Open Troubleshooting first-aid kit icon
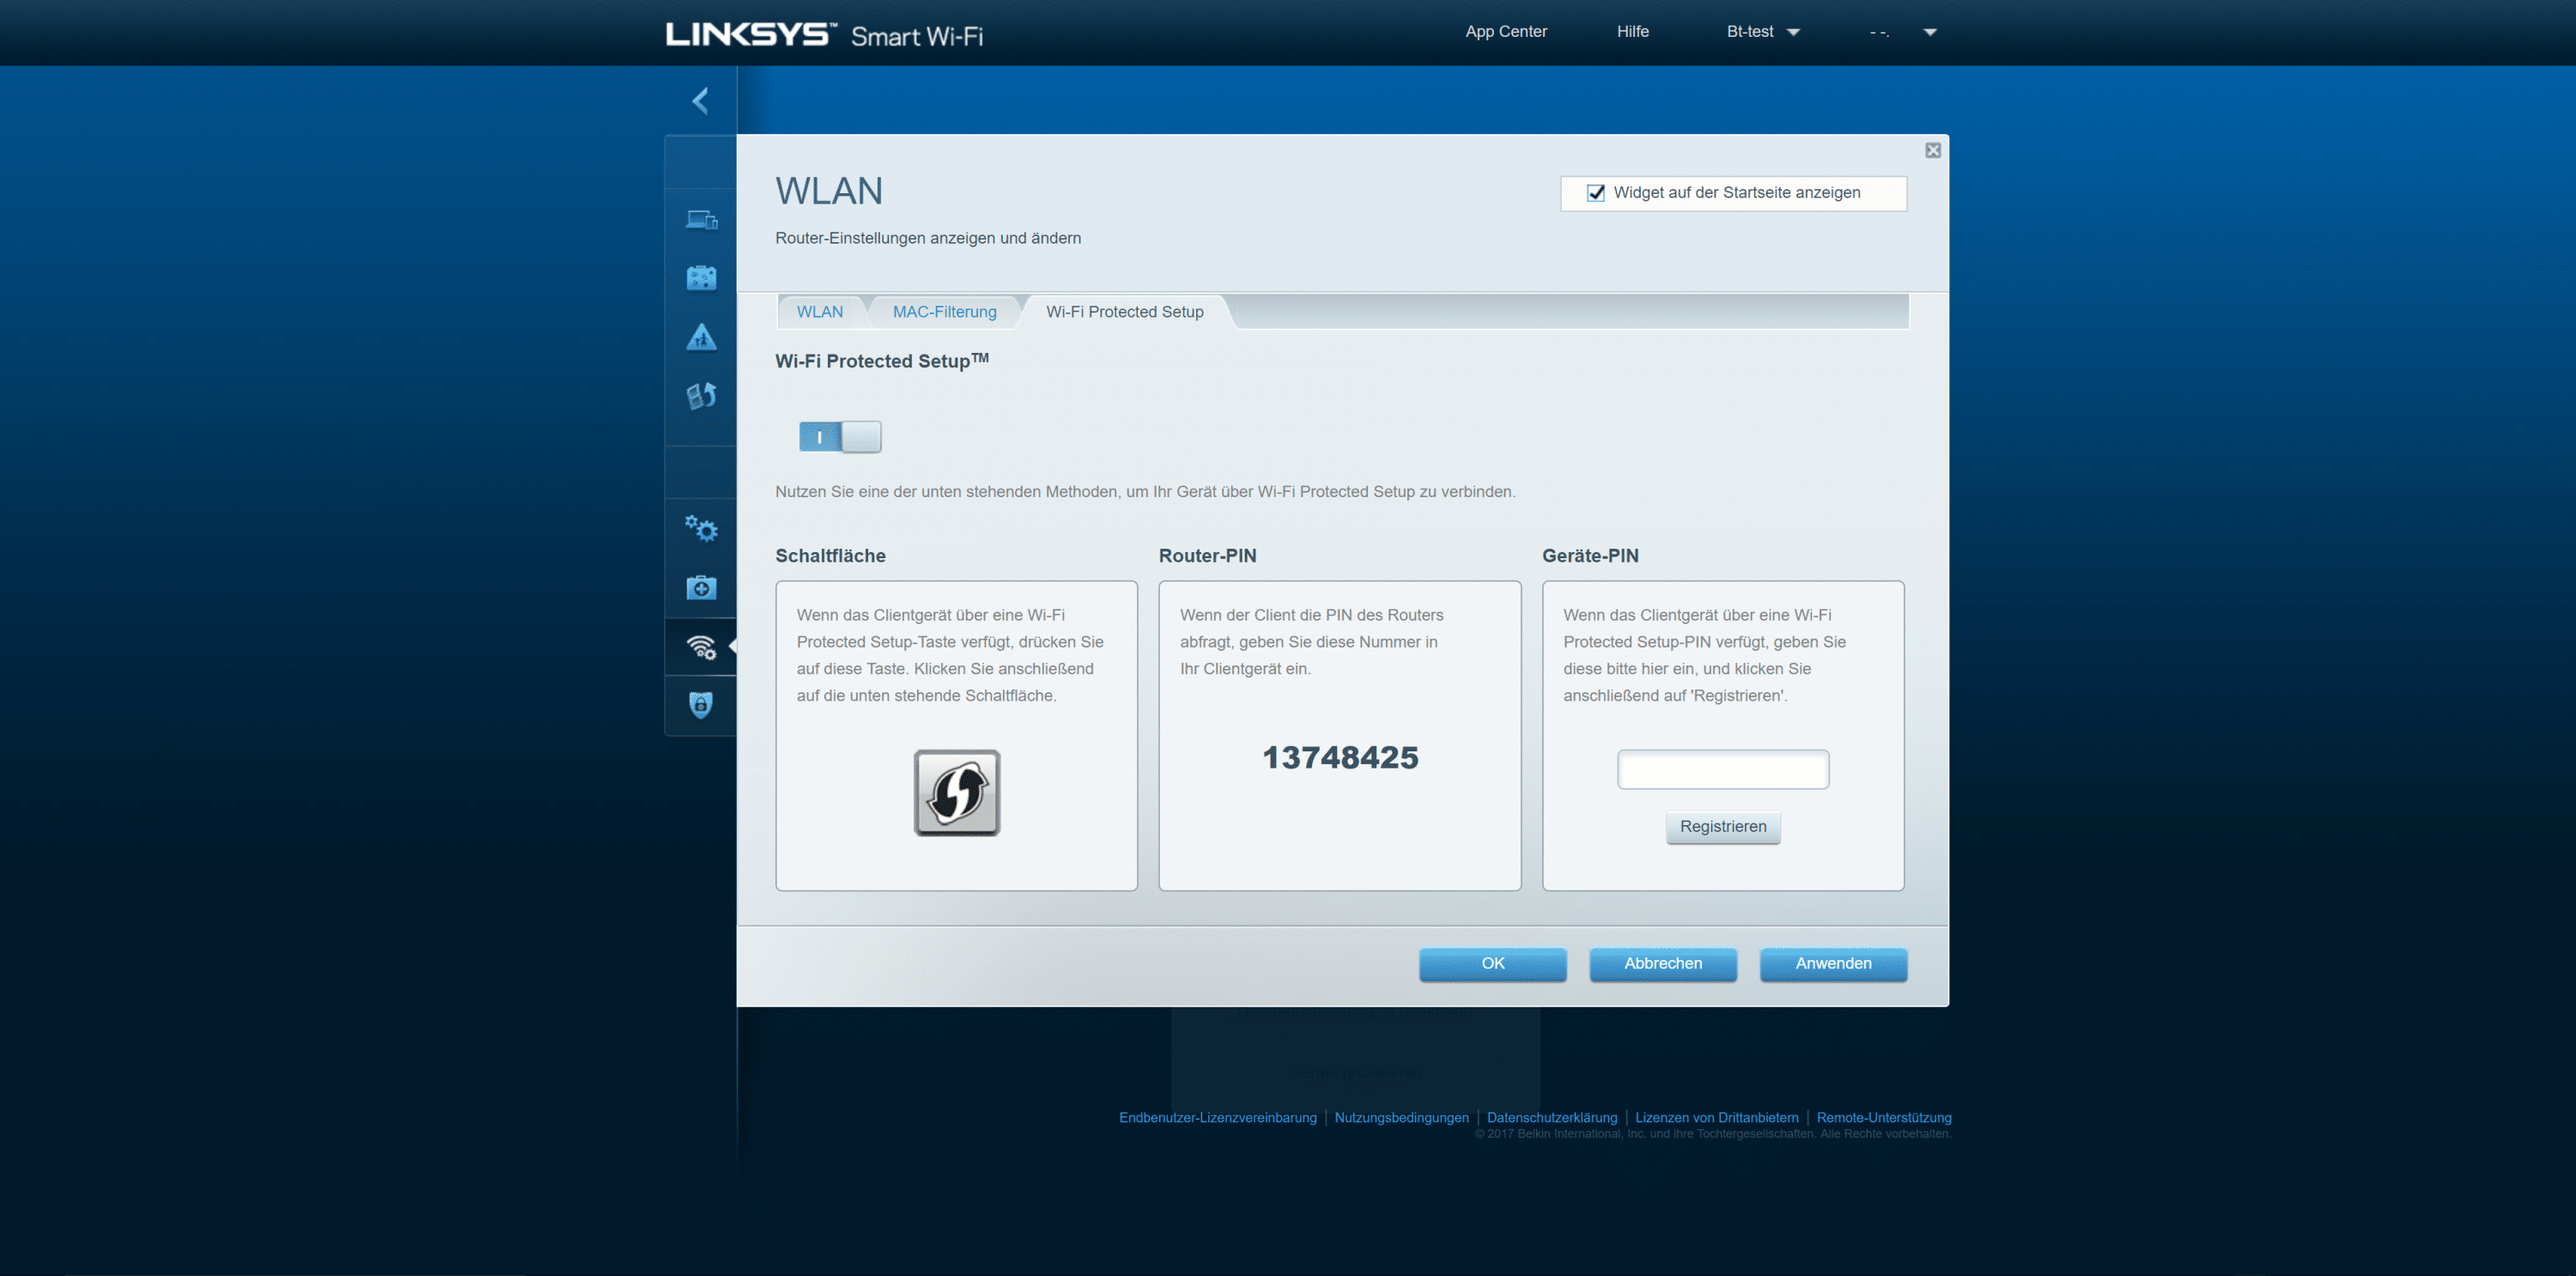 (x=701, y=588)
